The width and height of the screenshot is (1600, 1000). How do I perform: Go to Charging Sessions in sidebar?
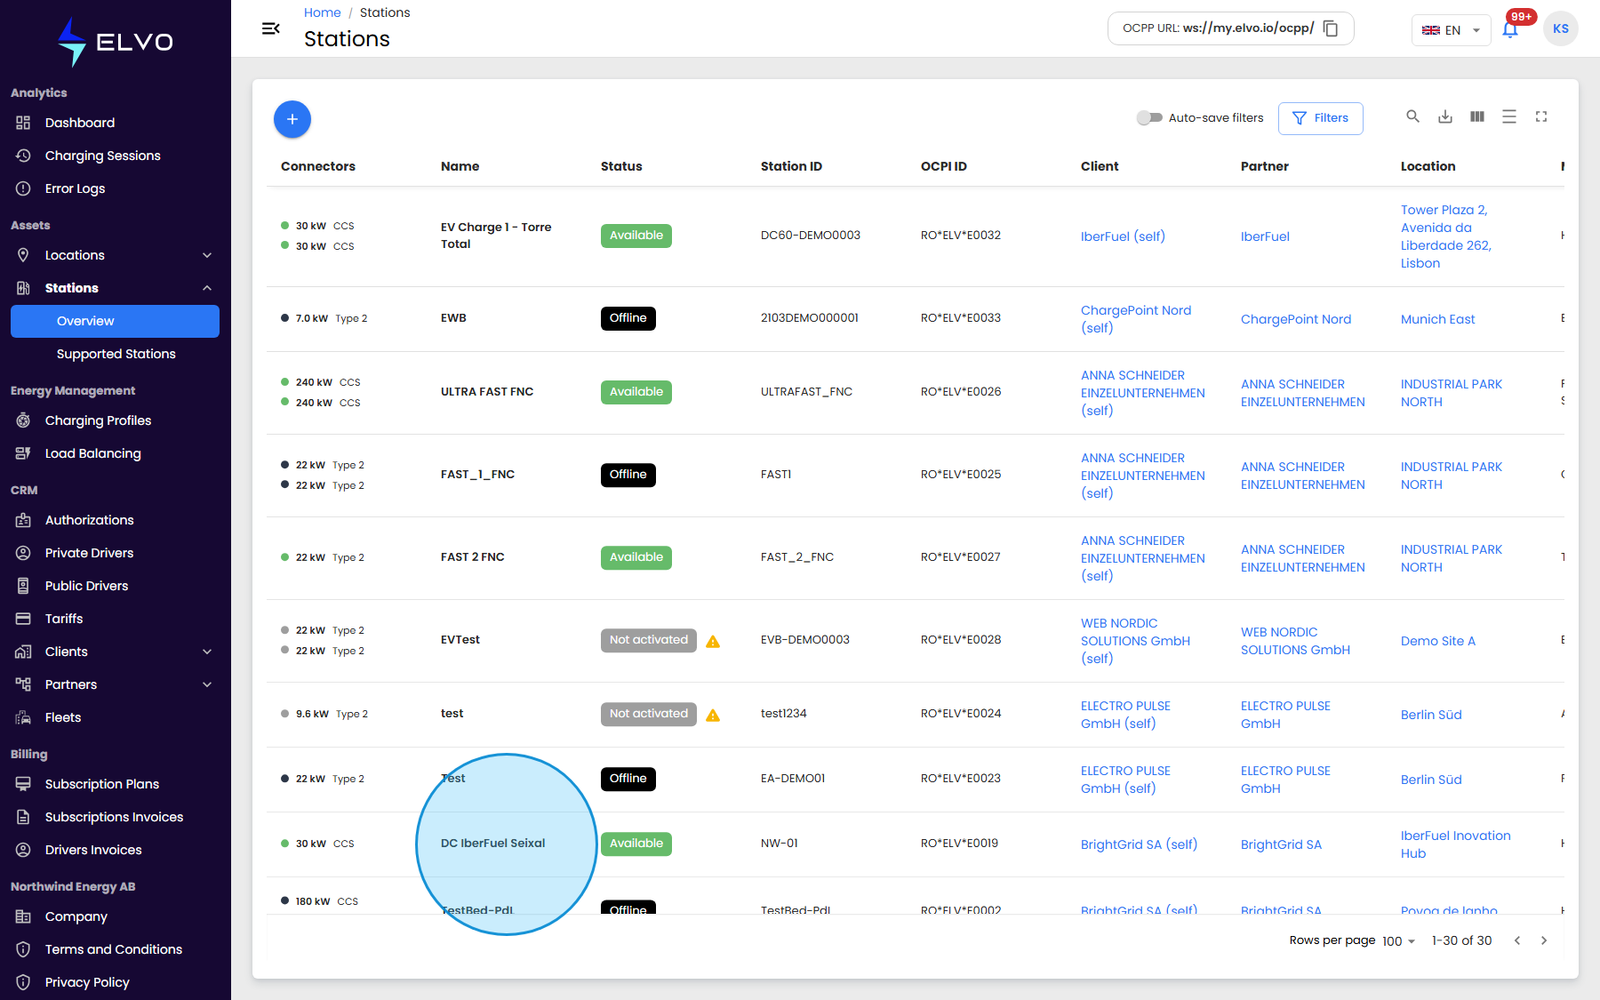pyautogui.click(x=102, y=156)
